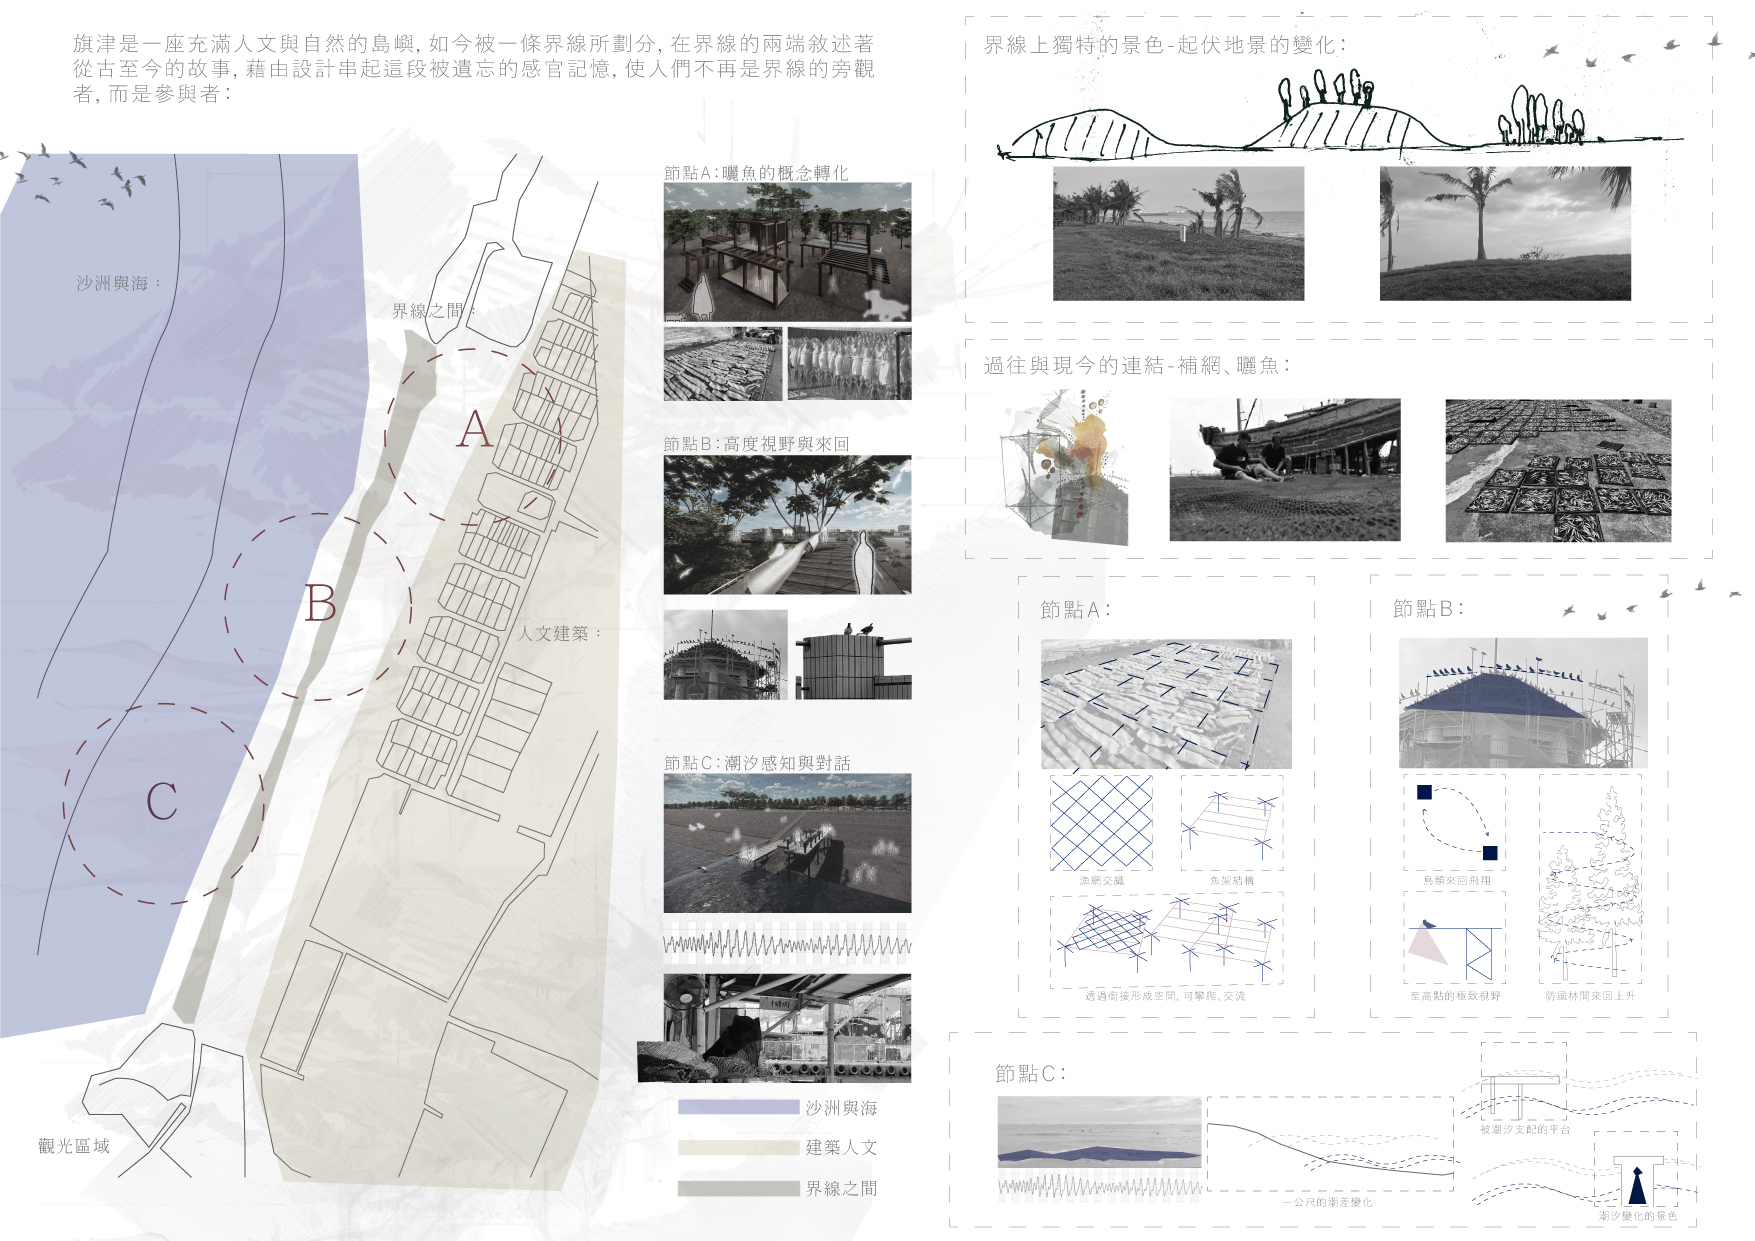The height and width of the screenshot is (1241, 1755).
Task: Open the elevated walkway render under 節點B:高度視野與來回
Action: pos(787,525)
